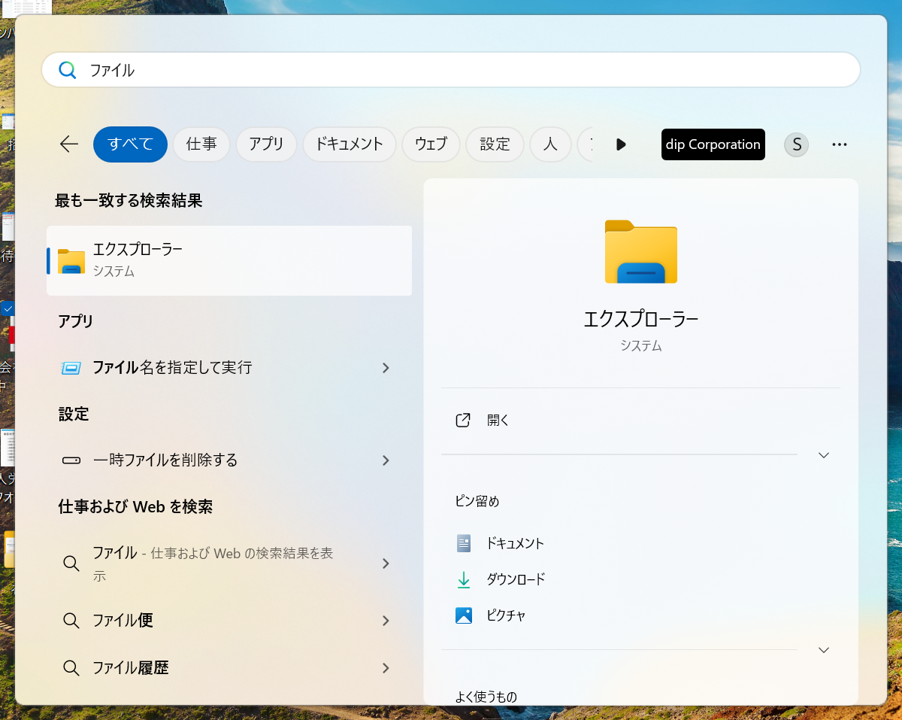Viewport: 902px width, 720px height.
Task: Click the ドキュメント document icon
Action: click(x=464, y=543)
